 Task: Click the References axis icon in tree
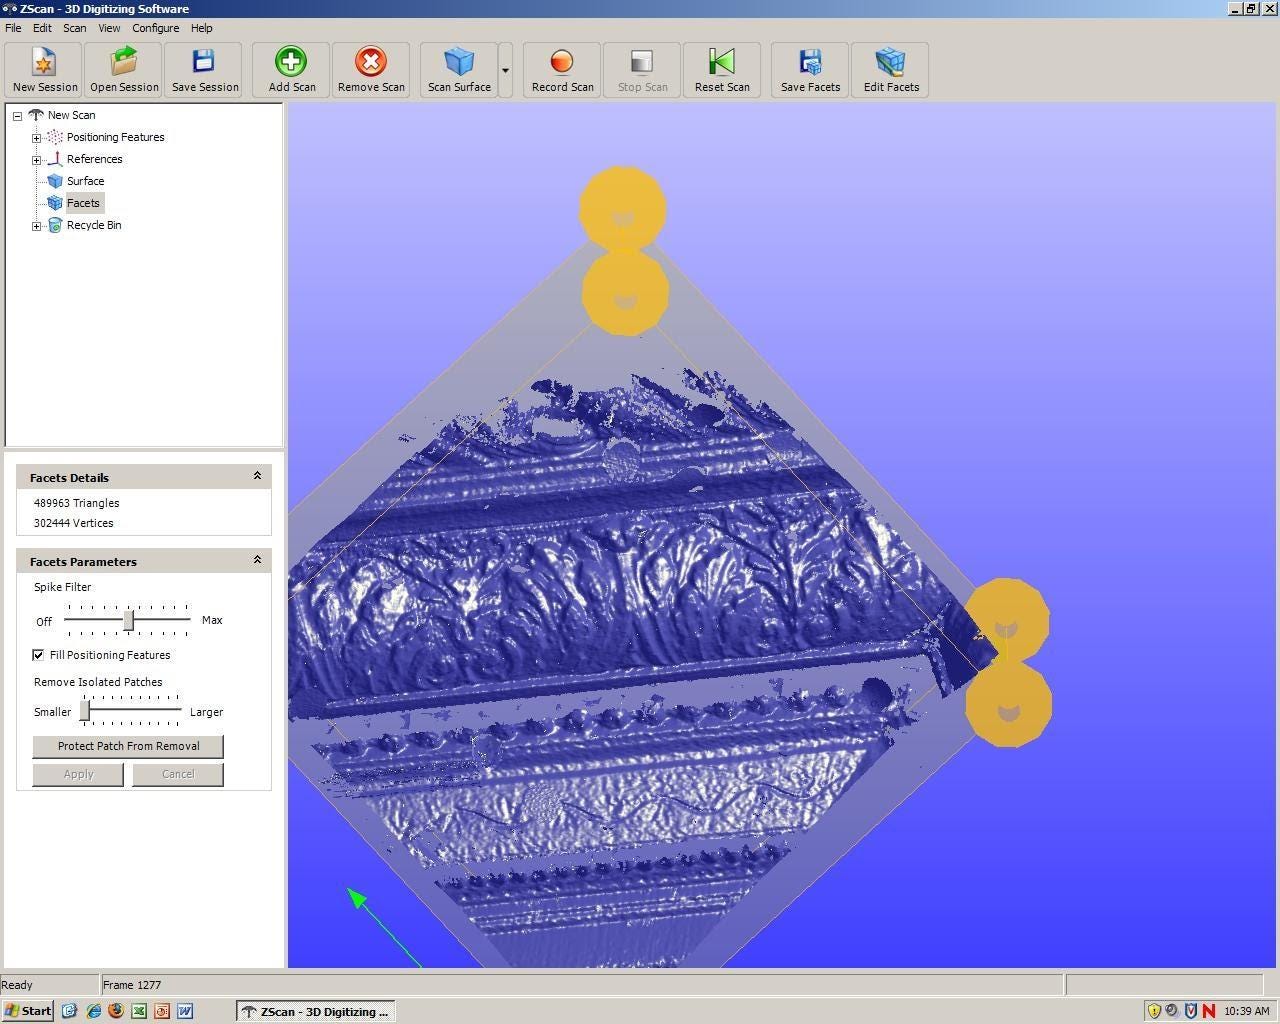tap(55, 159)
